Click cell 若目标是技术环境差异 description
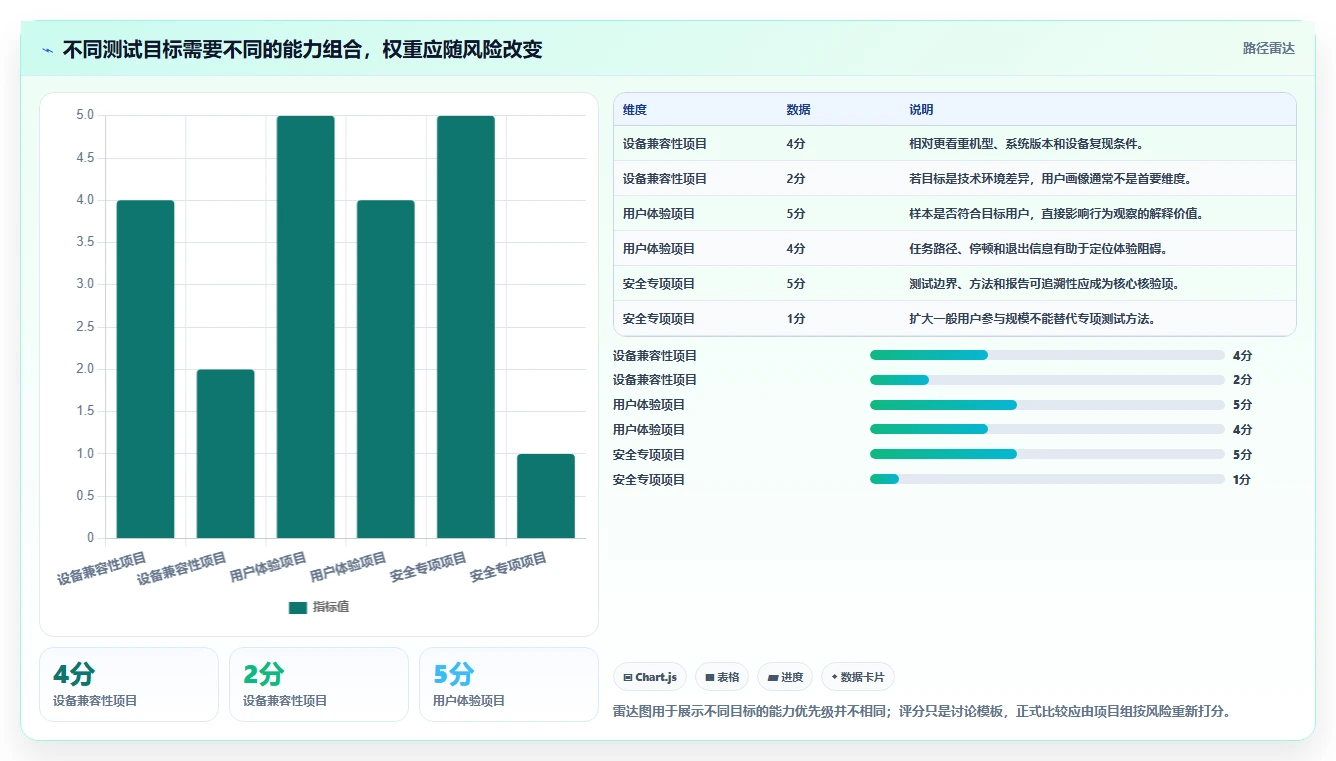Screen dimensions: 1336x761 pos(1050,179)
